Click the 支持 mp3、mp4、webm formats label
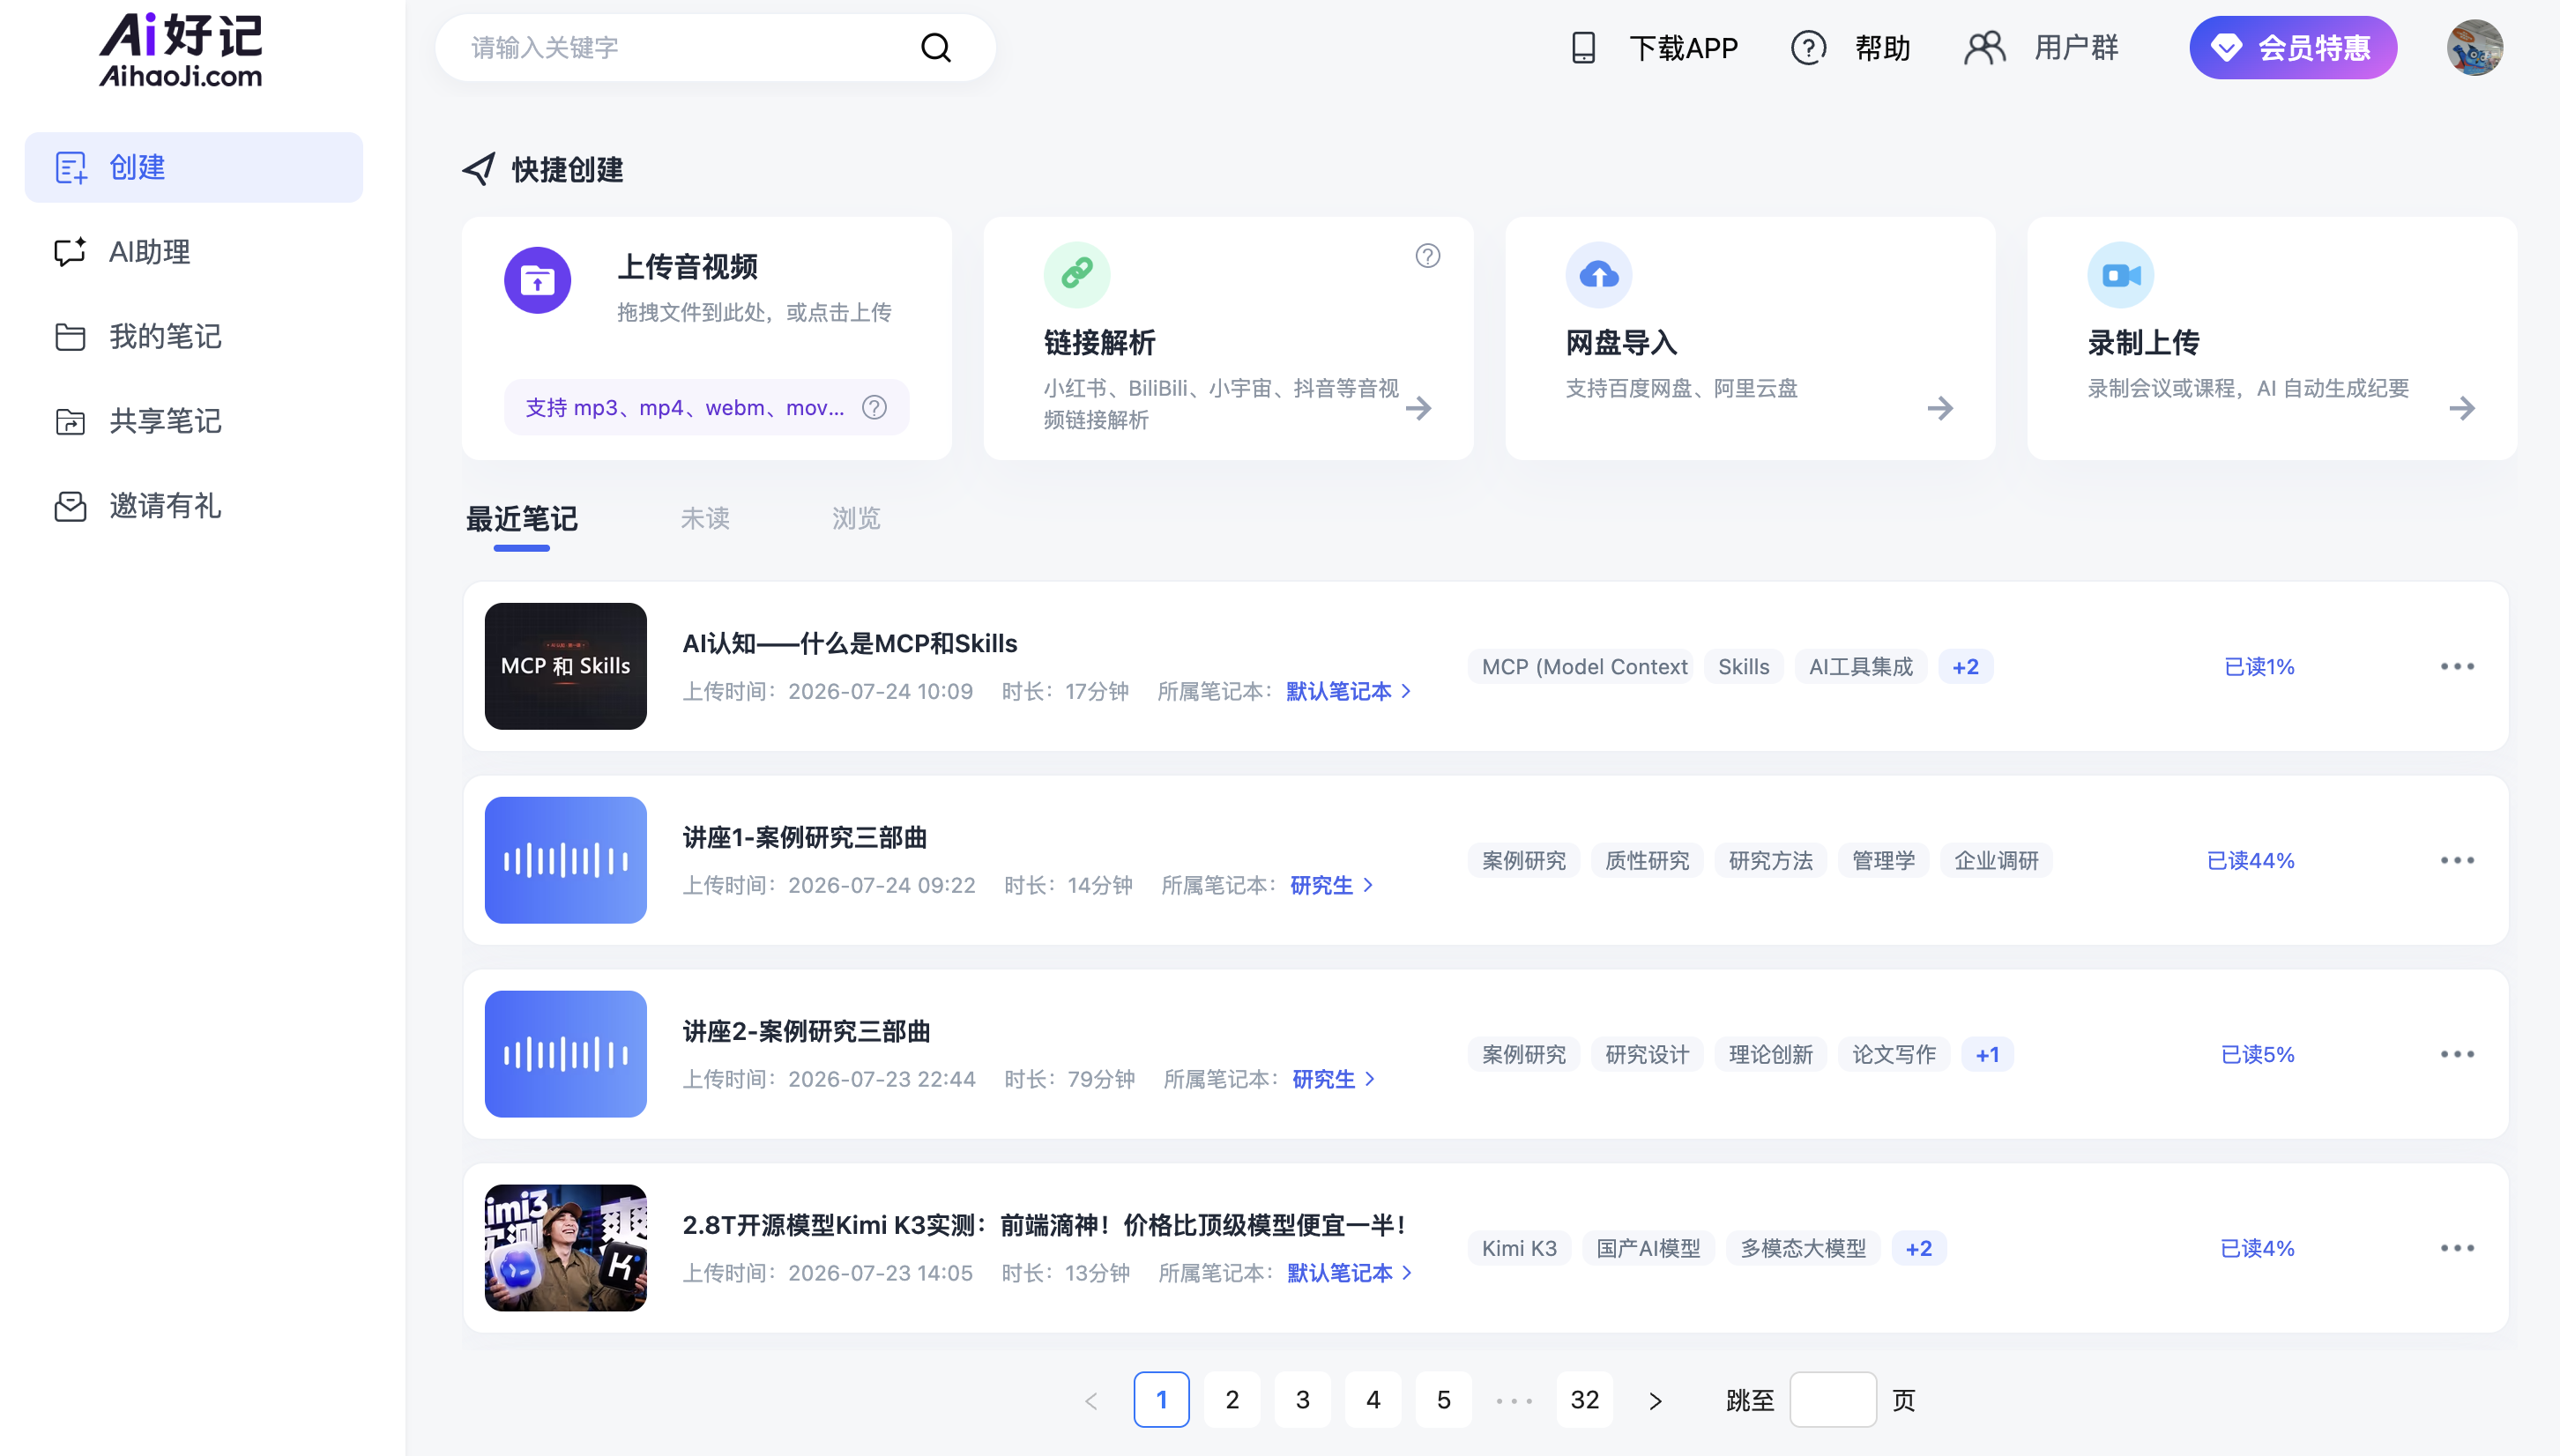This screenshot has width=2560, height=1456. (685, 407)
